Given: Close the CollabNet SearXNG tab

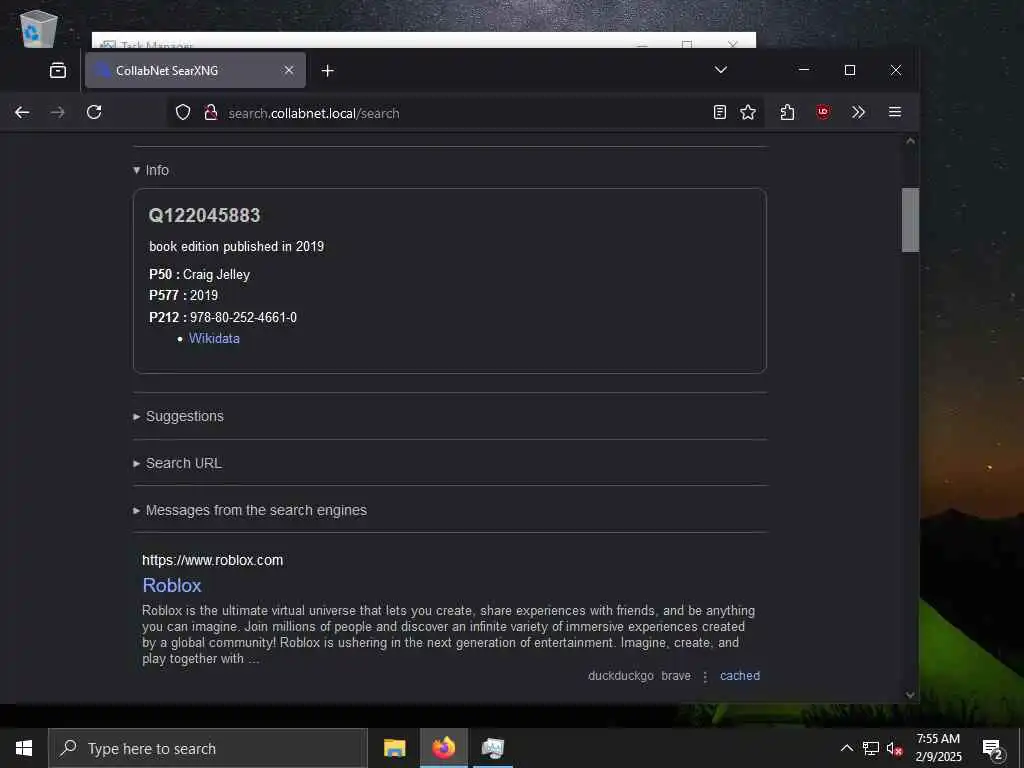Looking at the screenshot, I should pos(289,70).
